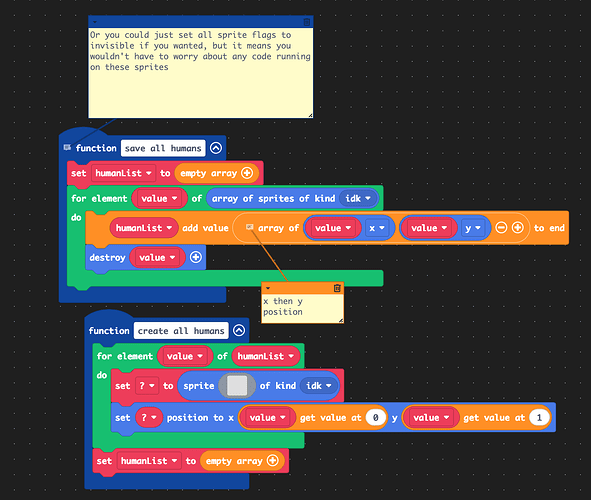Delete the 'x then y position' comment

(x=337, y=288)
